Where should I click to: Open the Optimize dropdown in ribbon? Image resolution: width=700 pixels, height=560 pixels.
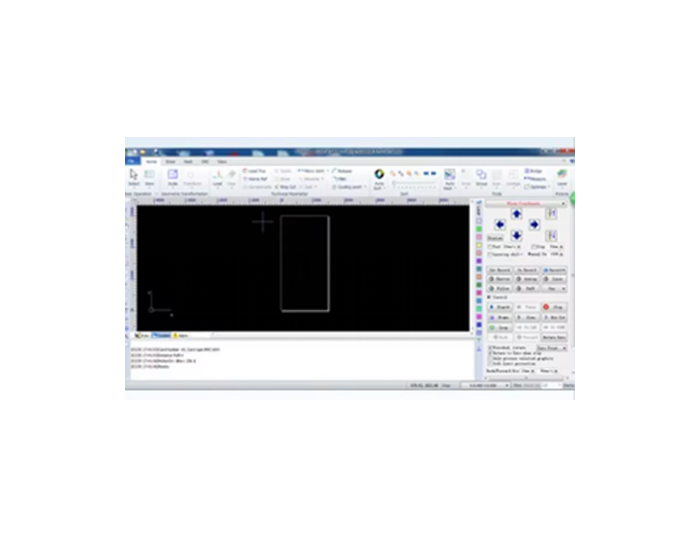[x=537, y=186]
